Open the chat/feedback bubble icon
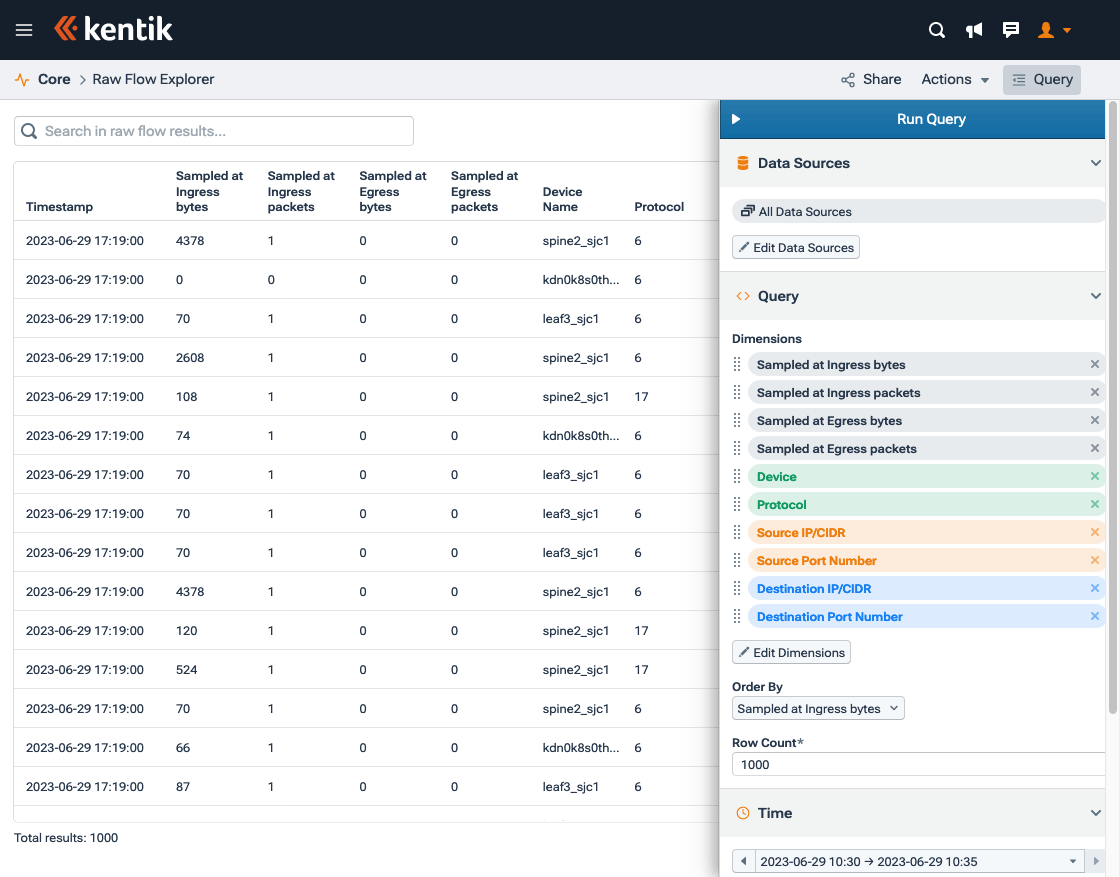Image resolution: width=1120 pixels, height=877 pixels. 1011,30
